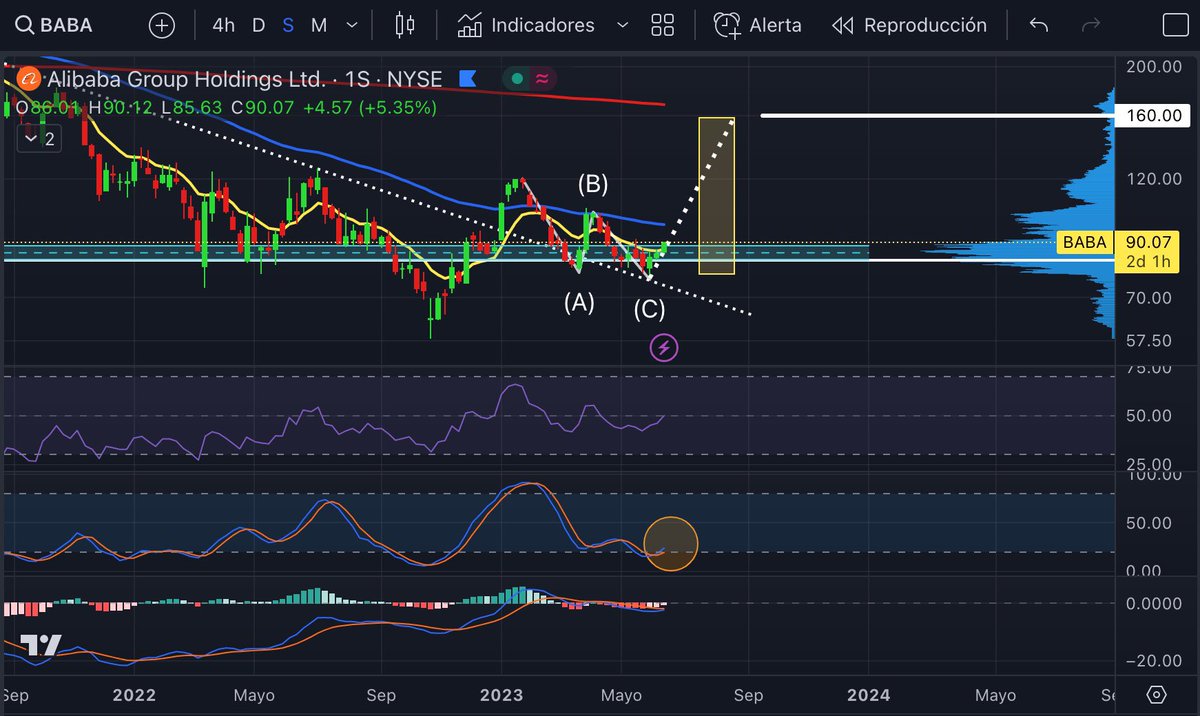Click Alibaba Group Holdings Ltd. title
This screenshot has width=1200, height=716.
(x=185, y=79)
